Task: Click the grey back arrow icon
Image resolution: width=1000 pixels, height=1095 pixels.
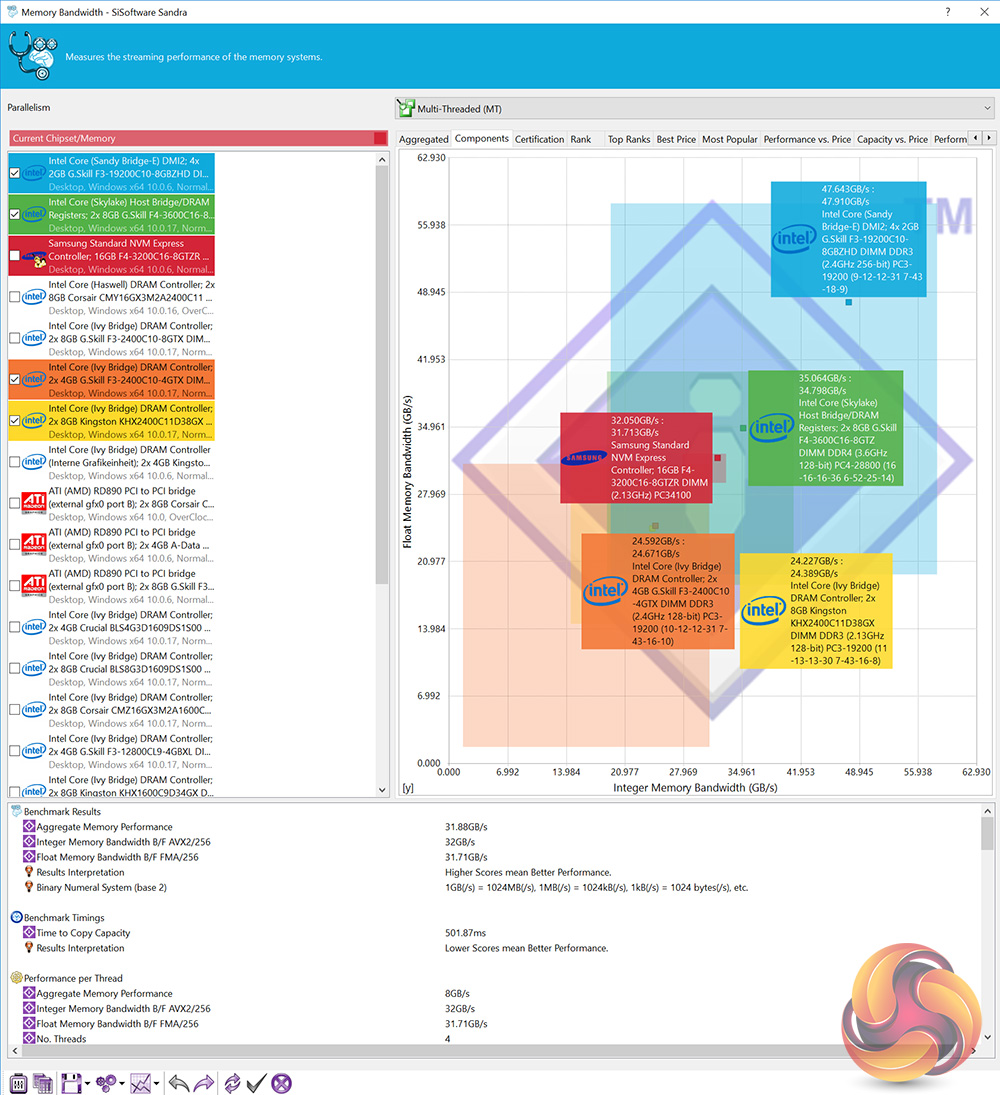Action: [x=179, y=1083]
